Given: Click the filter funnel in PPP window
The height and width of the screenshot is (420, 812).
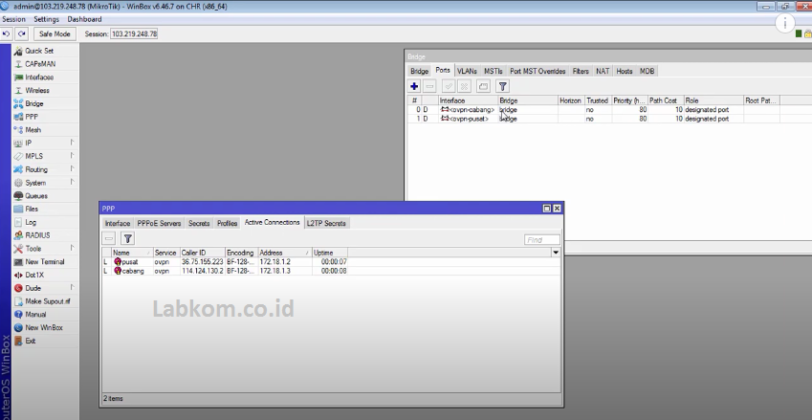Looking at the screenshot, I should coord(128,239).
